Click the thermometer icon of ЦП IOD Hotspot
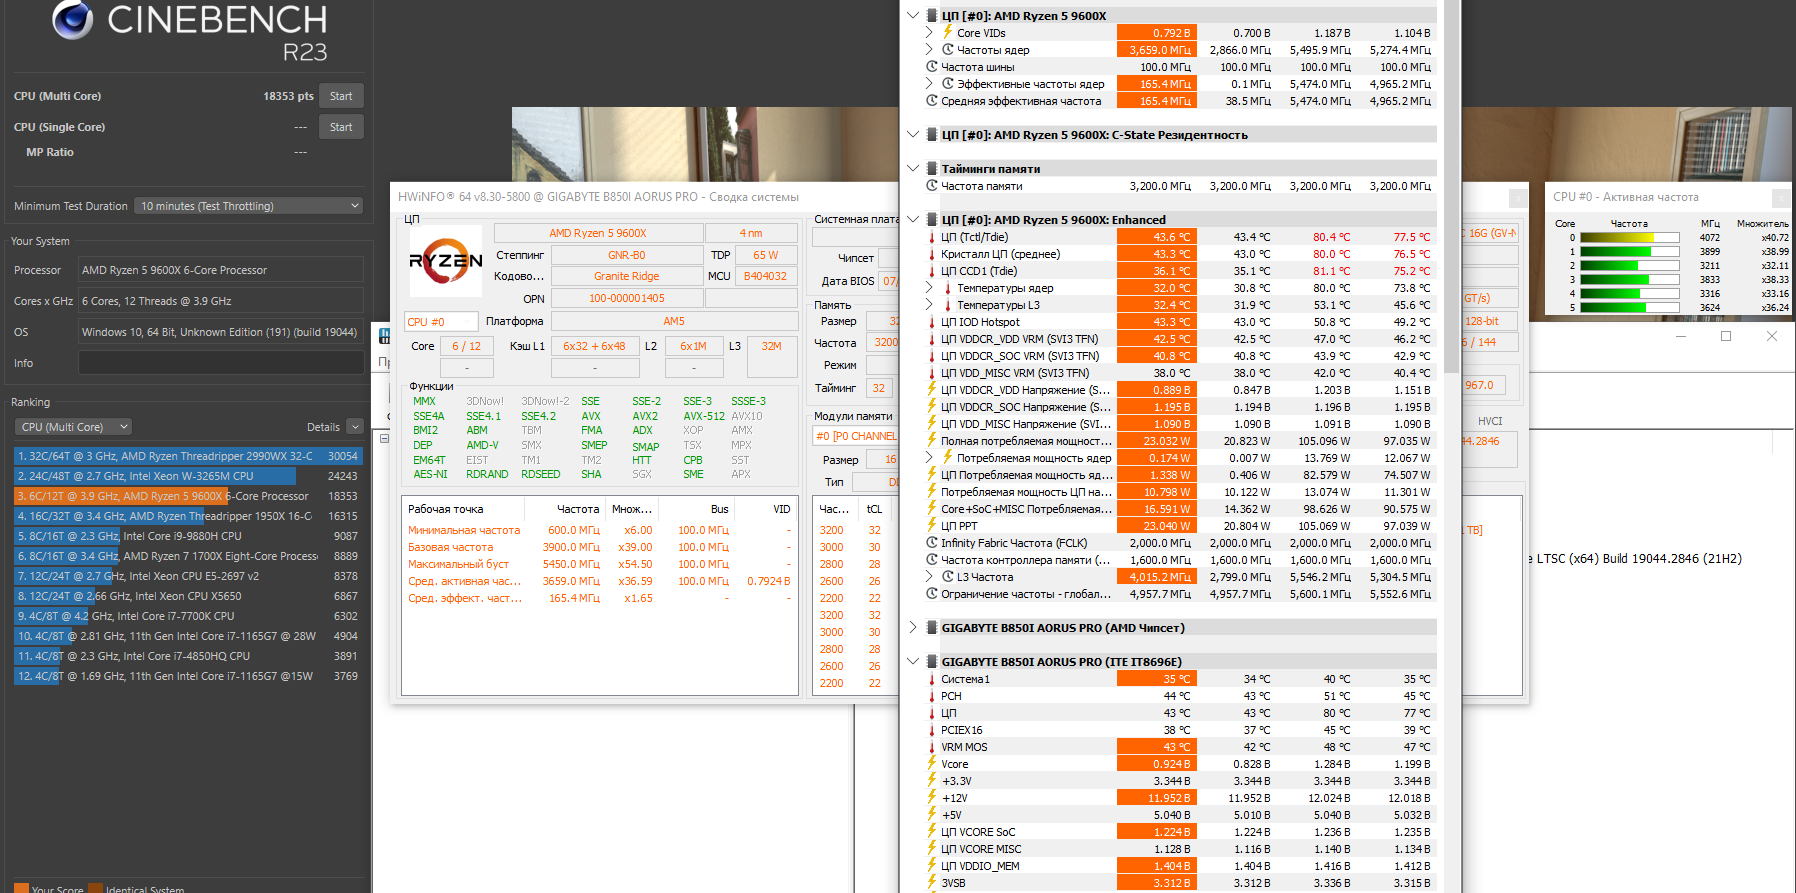Screen dimensions: 1796x893 point(931,322)
